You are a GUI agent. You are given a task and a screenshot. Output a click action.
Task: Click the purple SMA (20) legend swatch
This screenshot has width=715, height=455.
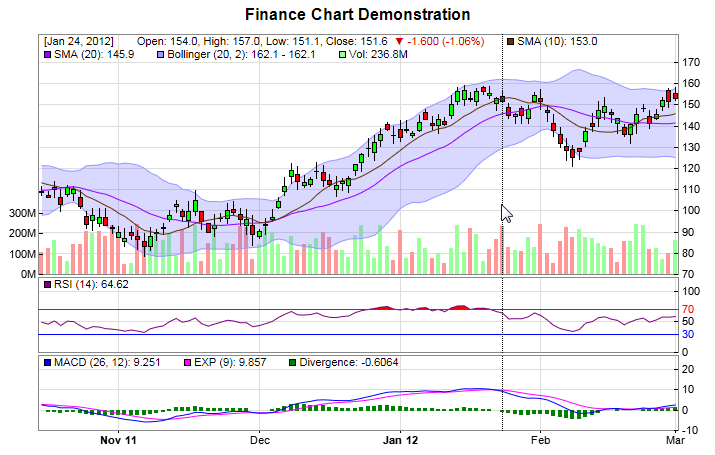pos(46,54)
